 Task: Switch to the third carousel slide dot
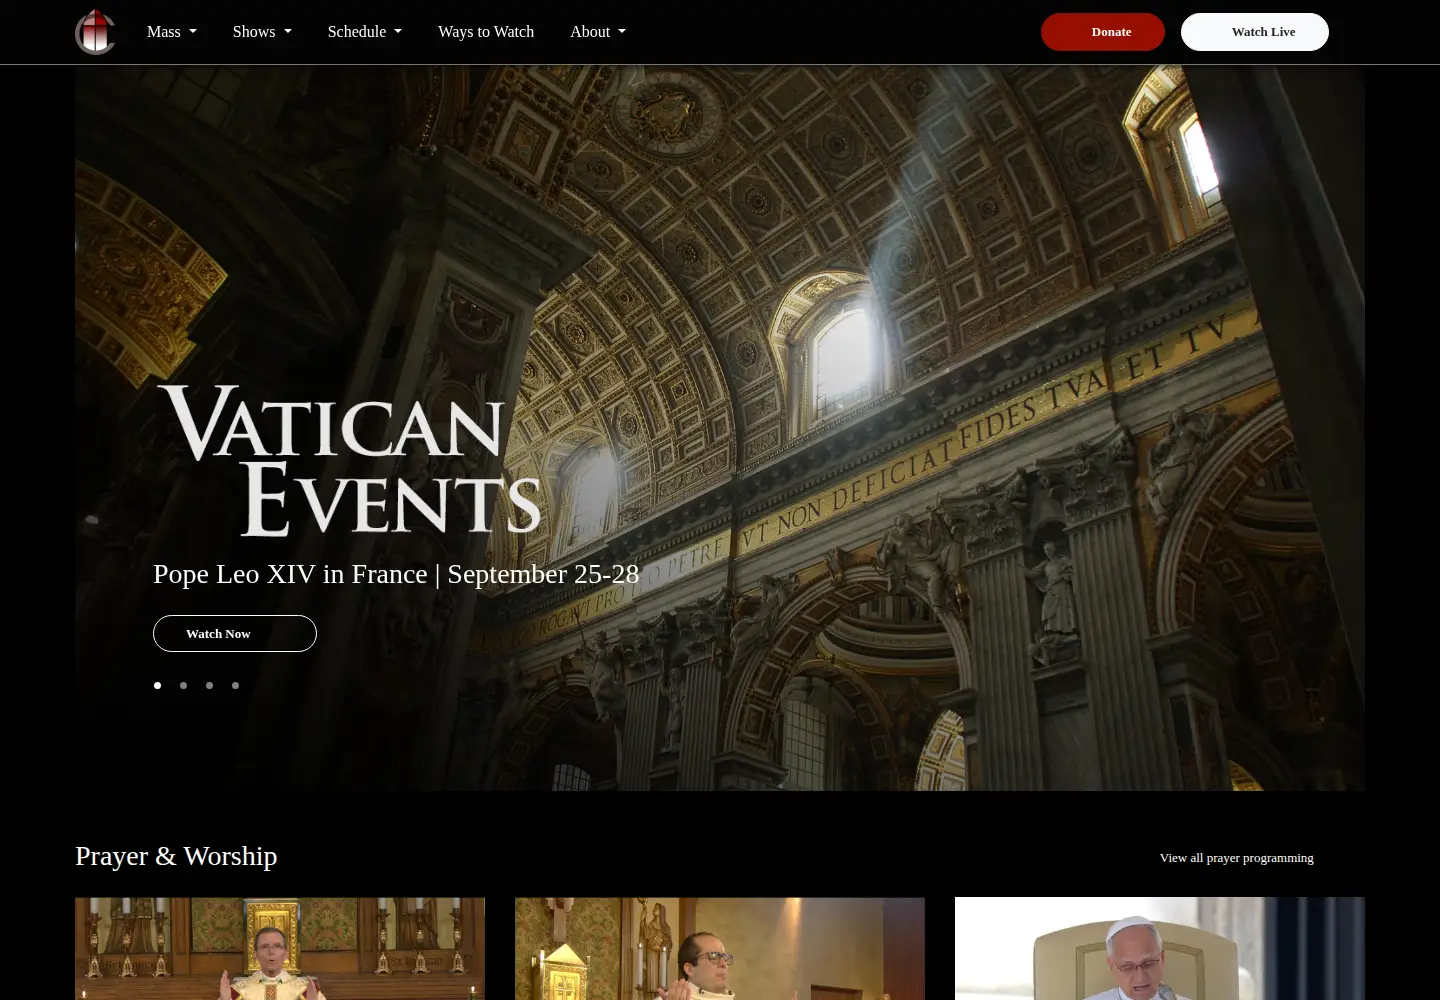point(209,685)
